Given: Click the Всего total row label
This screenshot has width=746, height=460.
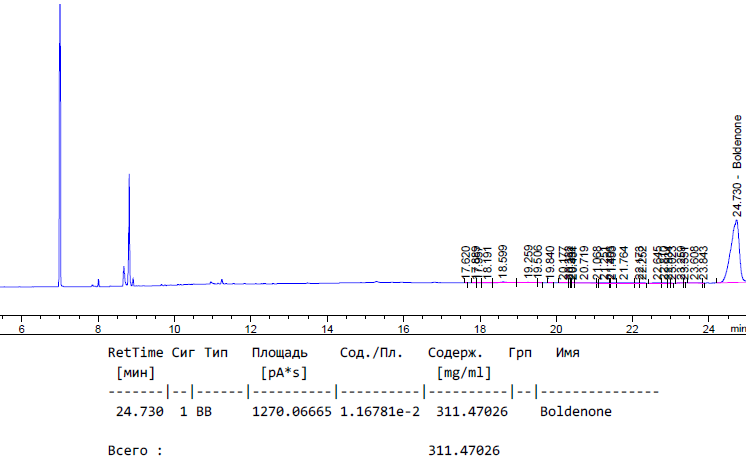Looking at the screenshot, I should tap(135, 450).
